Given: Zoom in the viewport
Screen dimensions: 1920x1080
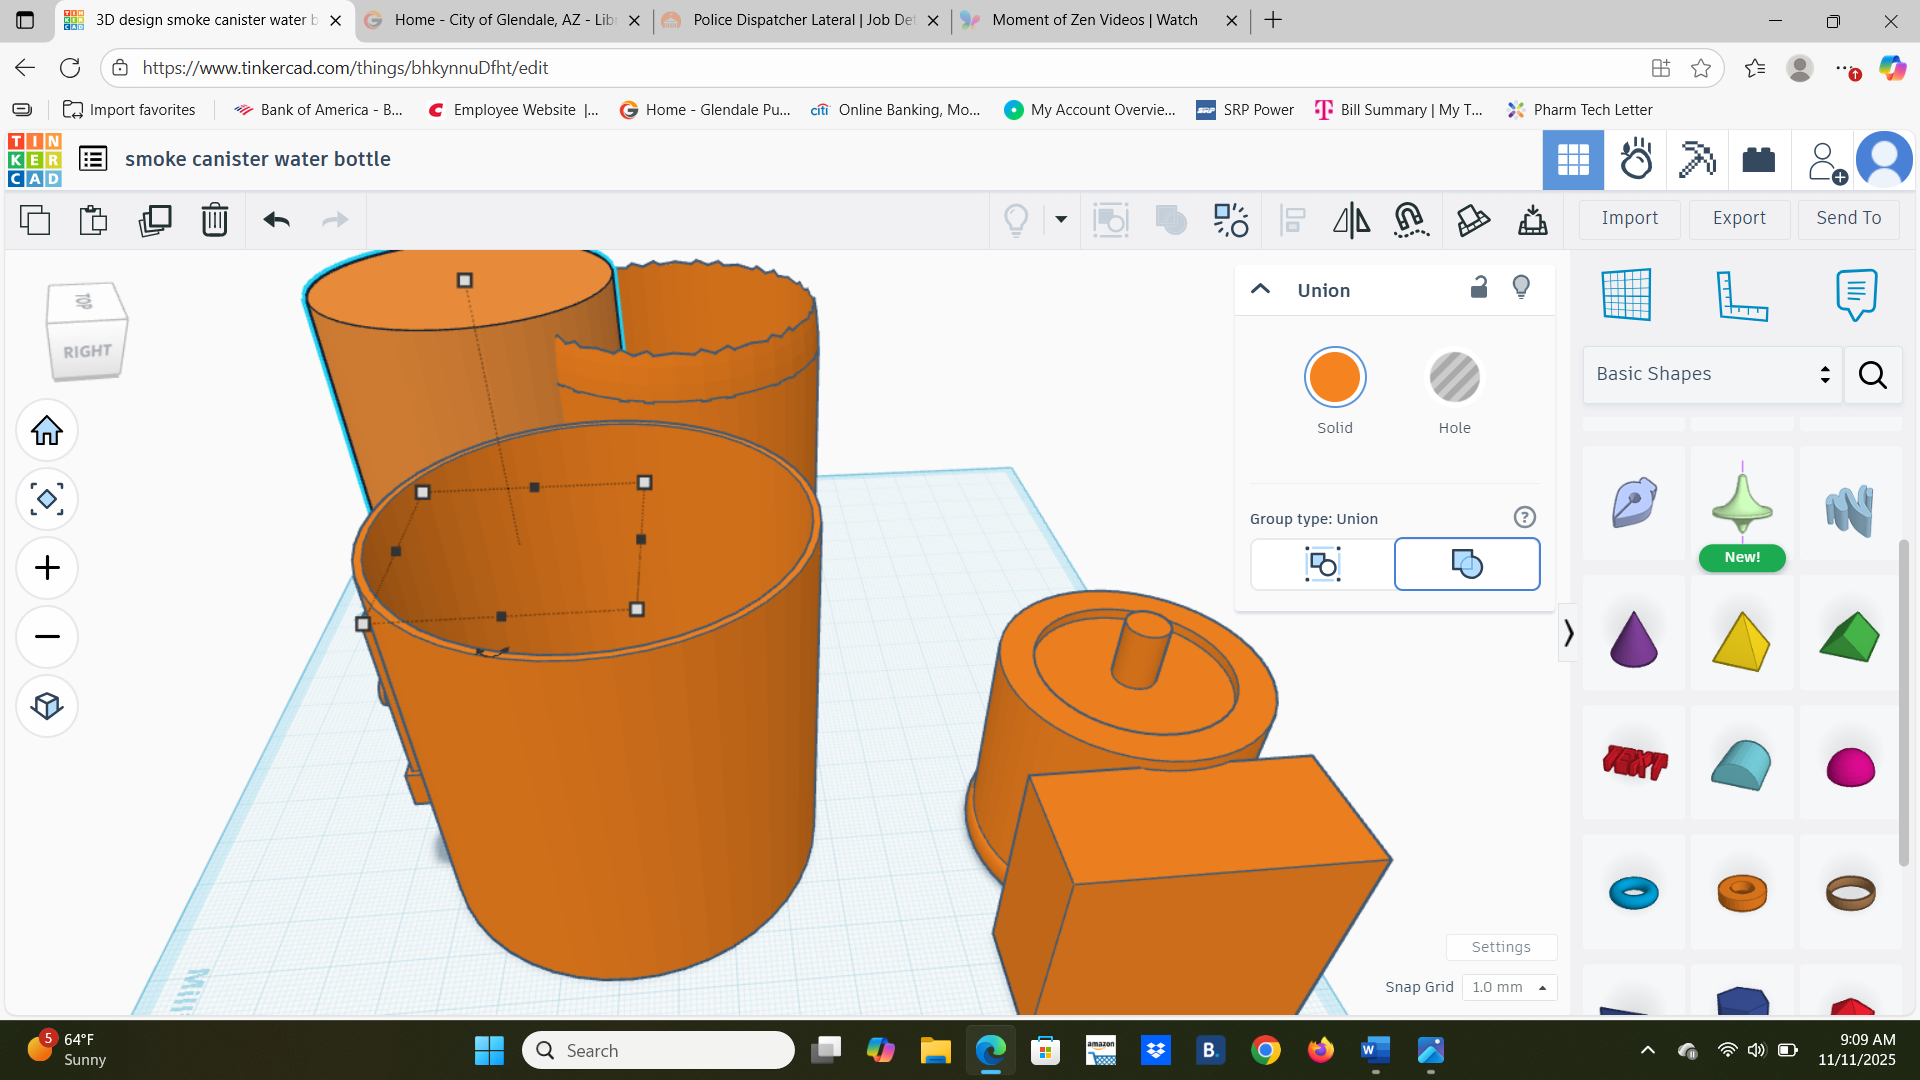Looking at the screenshot, I should click(47, 568).
